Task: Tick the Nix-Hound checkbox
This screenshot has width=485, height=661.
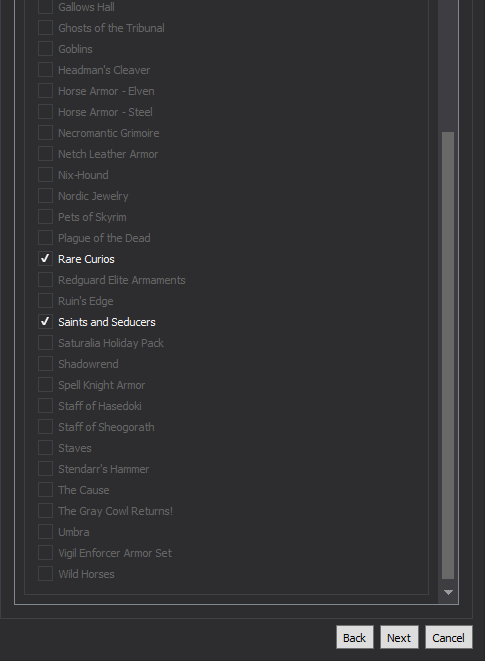Action: [45, 175]
